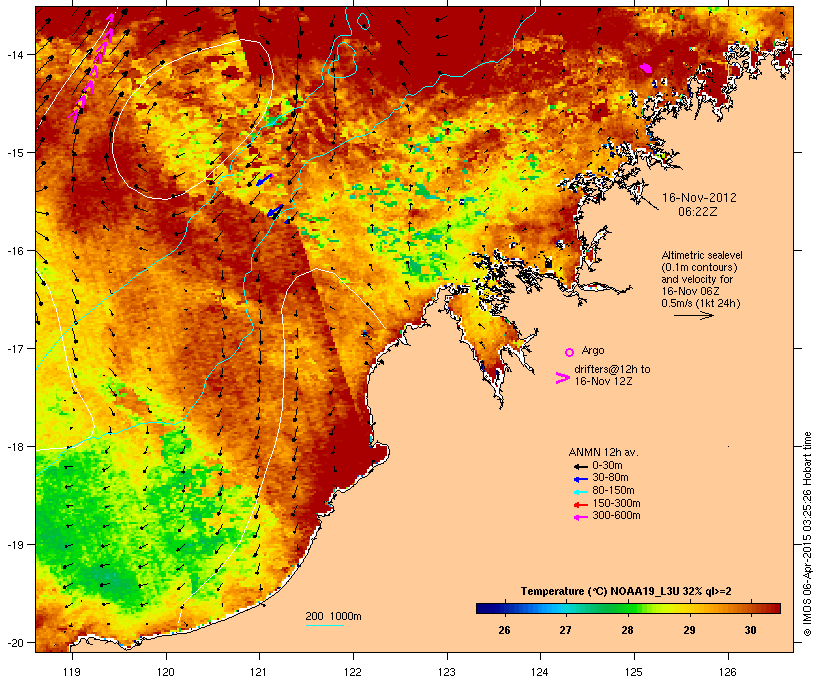820x680 pixels.
Task: Click the 126 longitude axis label
Action: point(727,672)
